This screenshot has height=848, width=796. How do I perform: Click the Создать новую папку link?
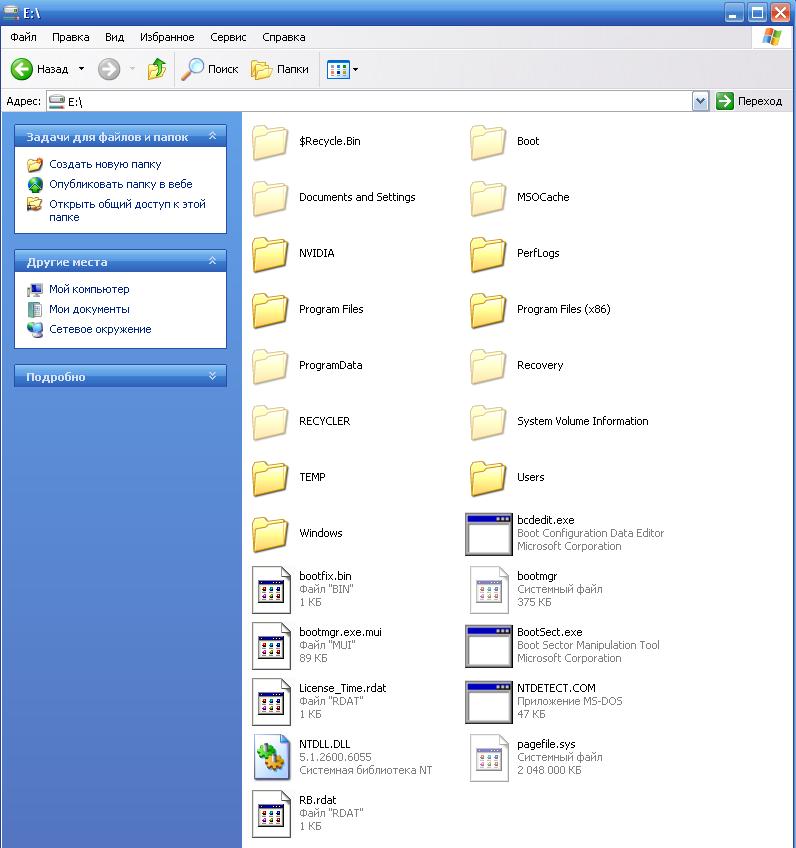click(105, 164)
